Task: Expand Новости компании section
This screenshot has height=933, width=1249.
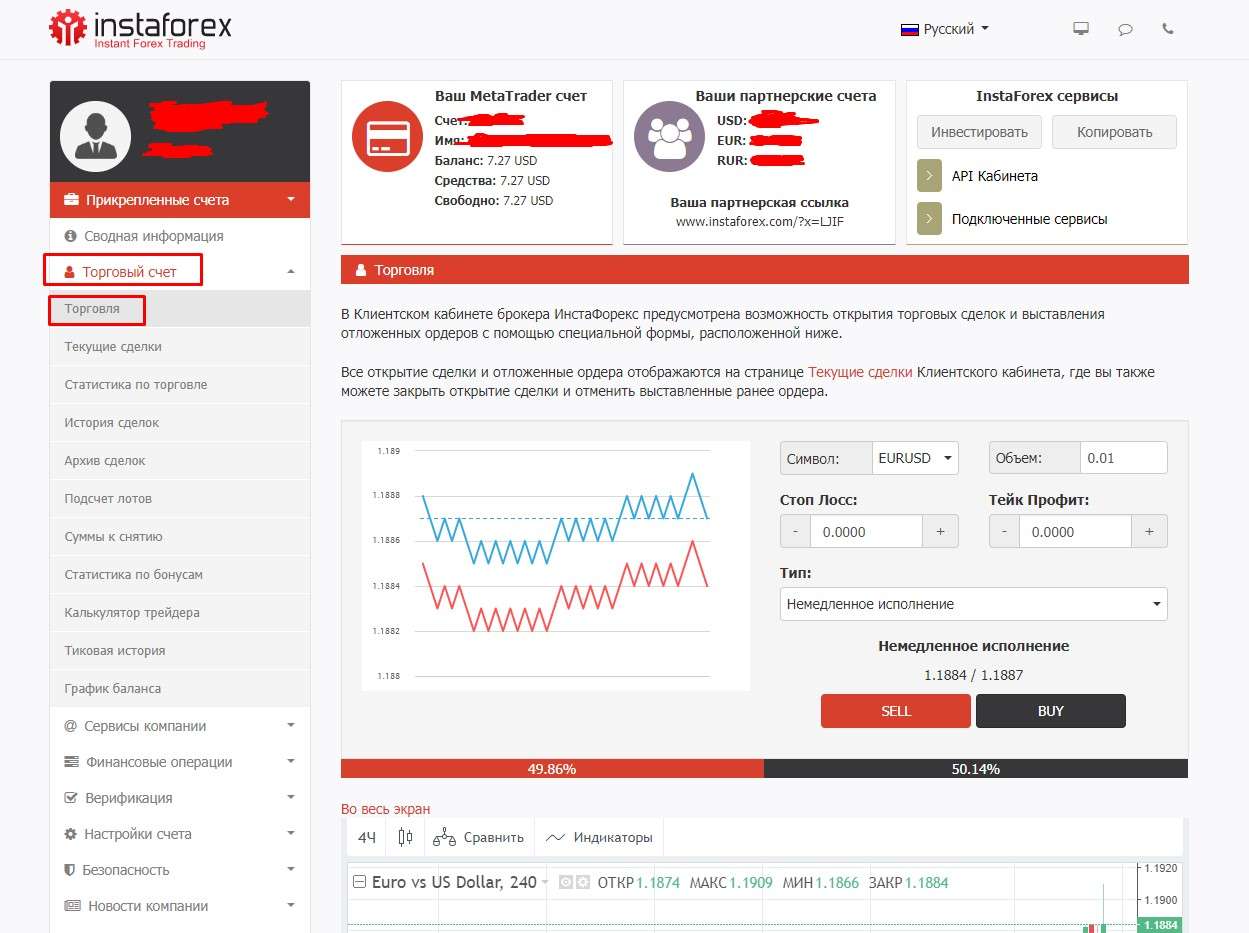Action: 180,906
